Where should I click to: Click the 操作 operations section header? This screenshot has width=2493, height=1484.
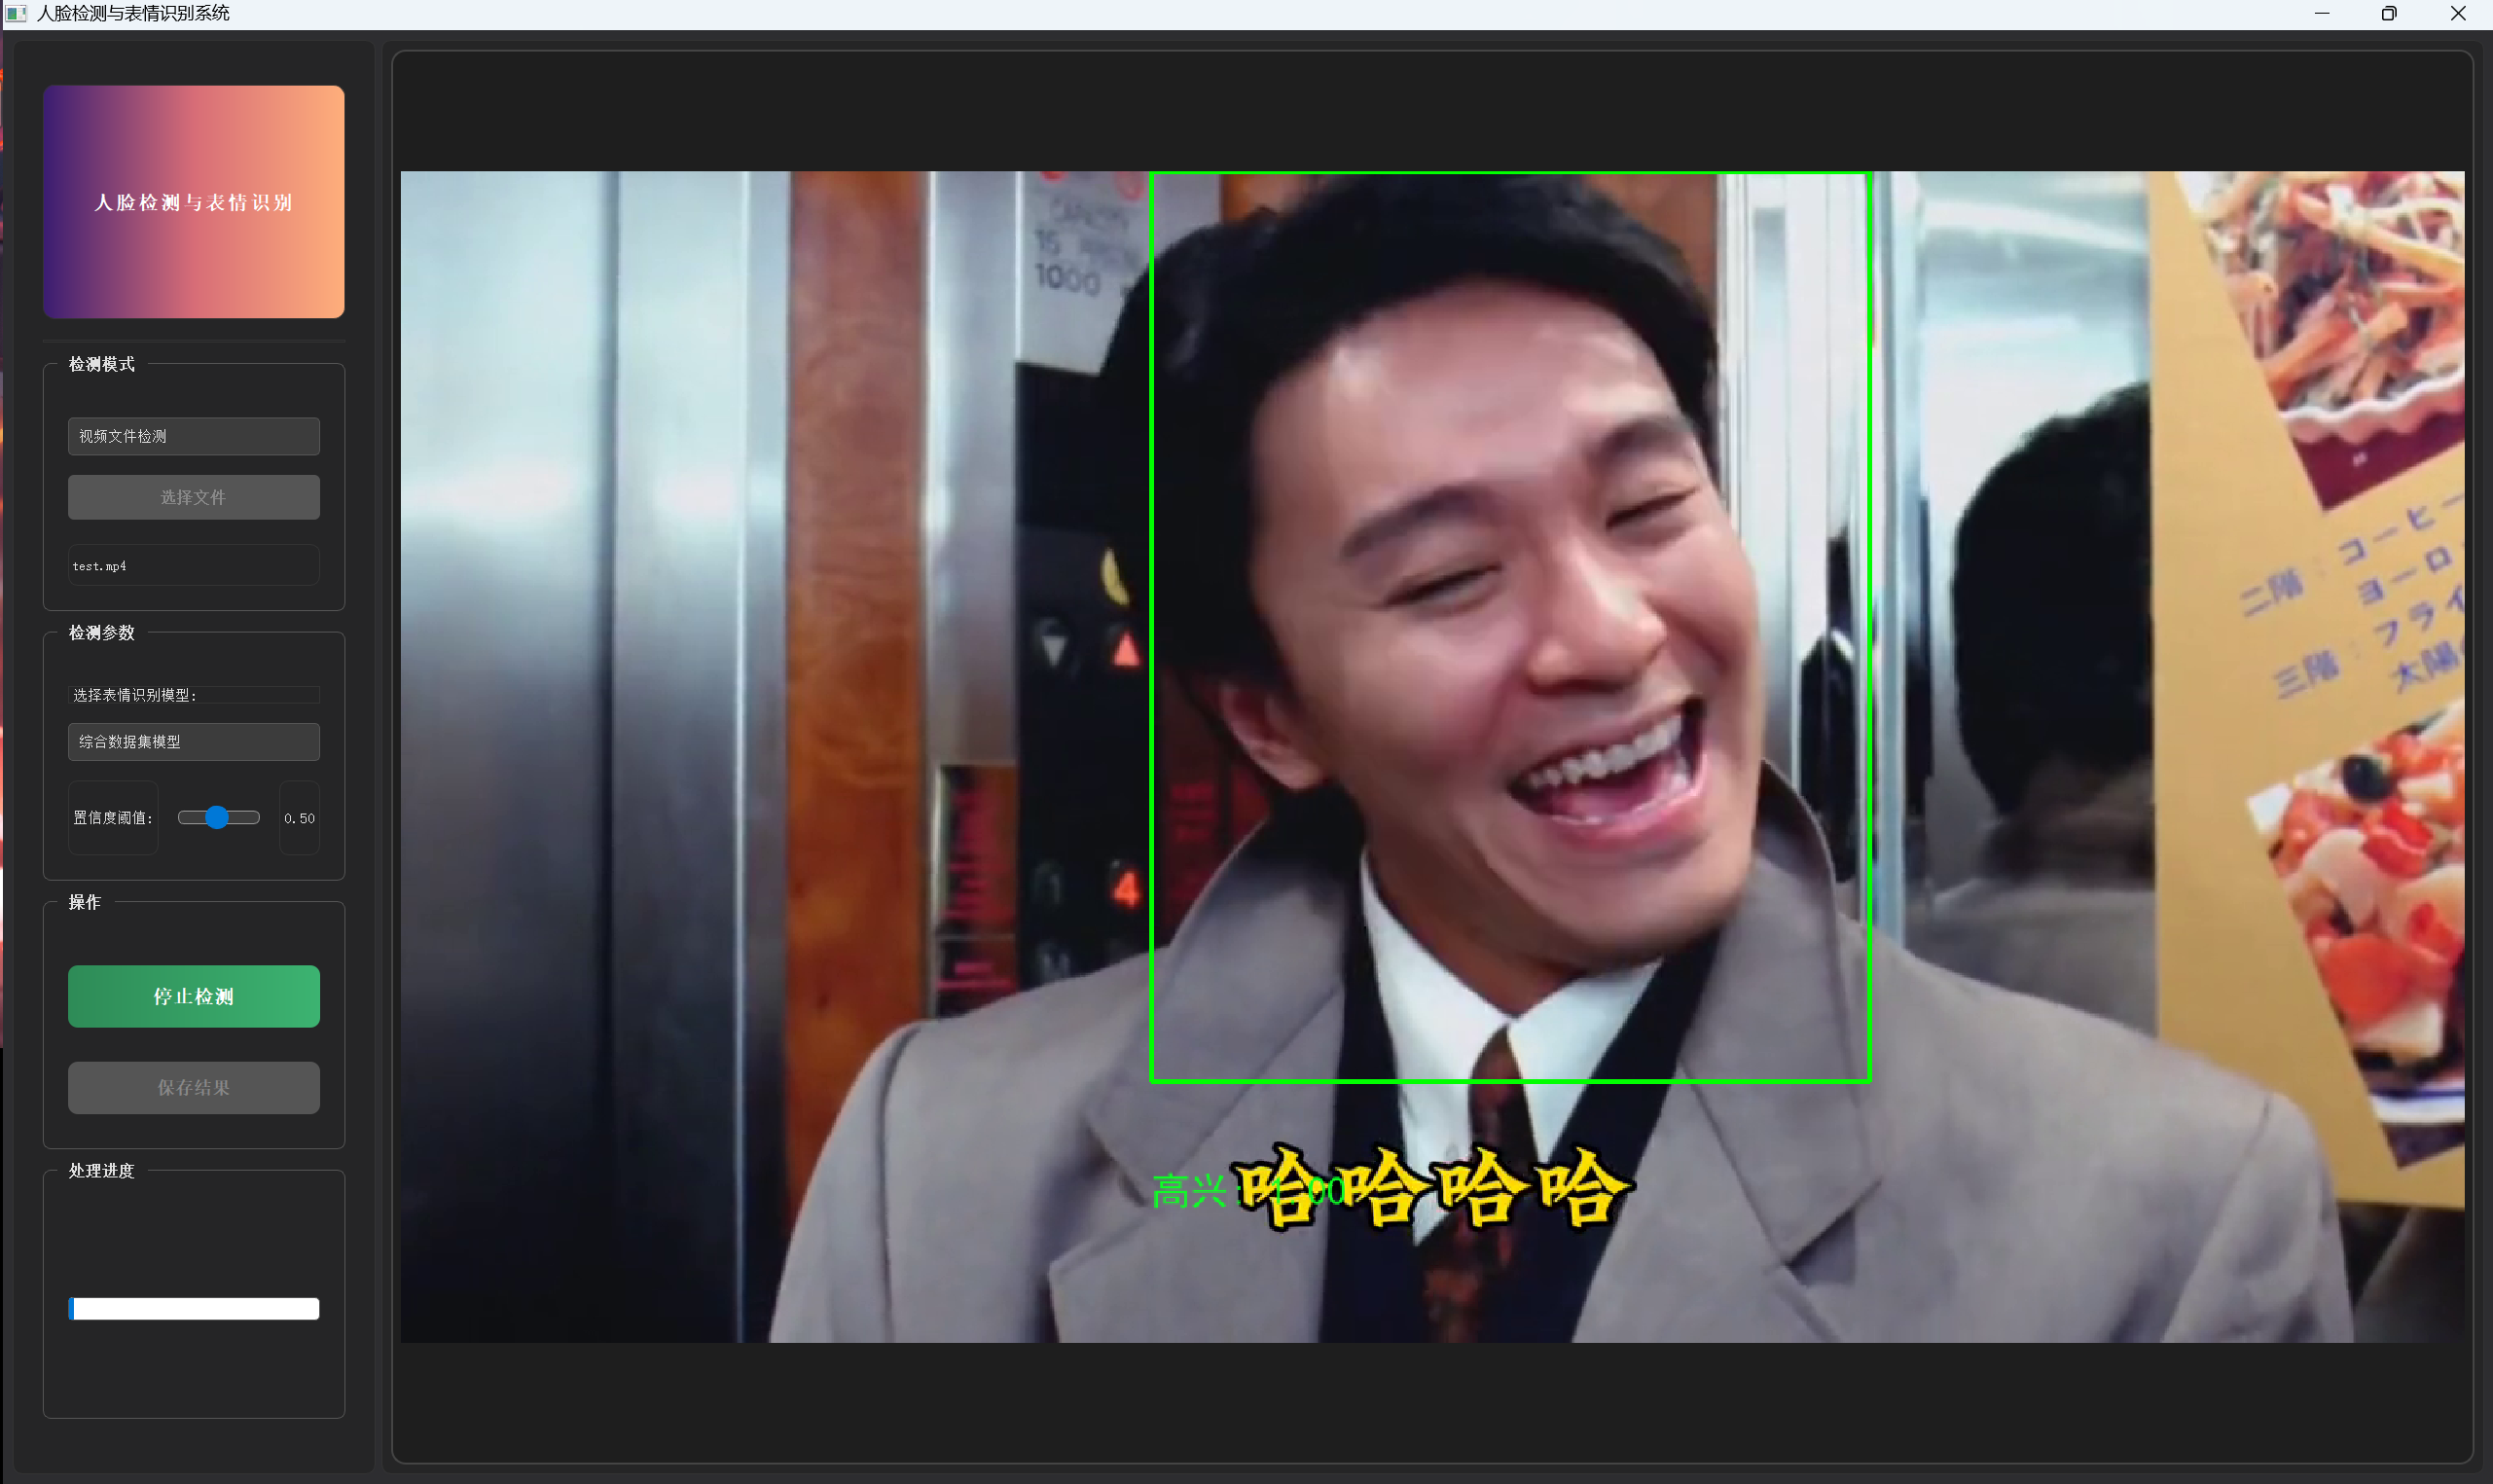pyautogui.click(x=86, y=902)
